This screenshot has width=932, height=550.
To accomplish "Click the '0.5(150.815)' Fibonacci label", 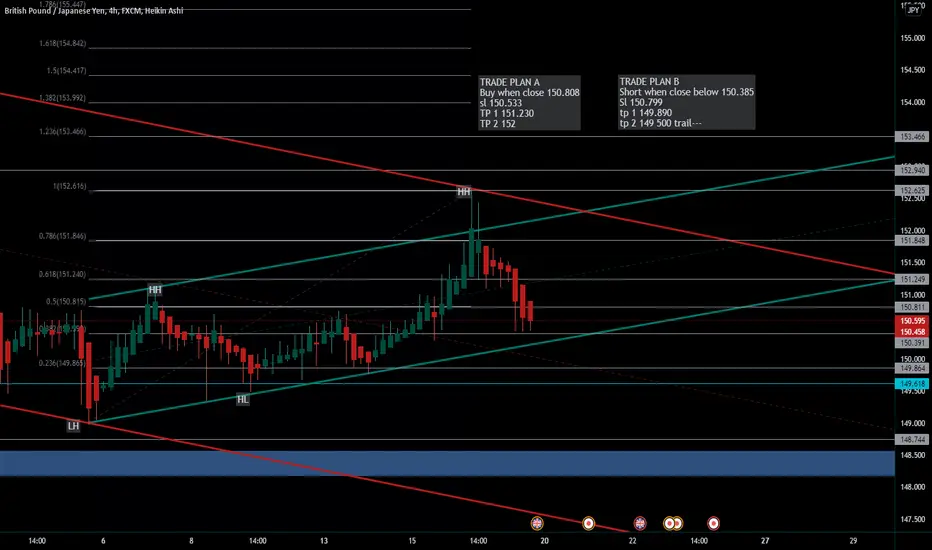I will coord(66,301).
